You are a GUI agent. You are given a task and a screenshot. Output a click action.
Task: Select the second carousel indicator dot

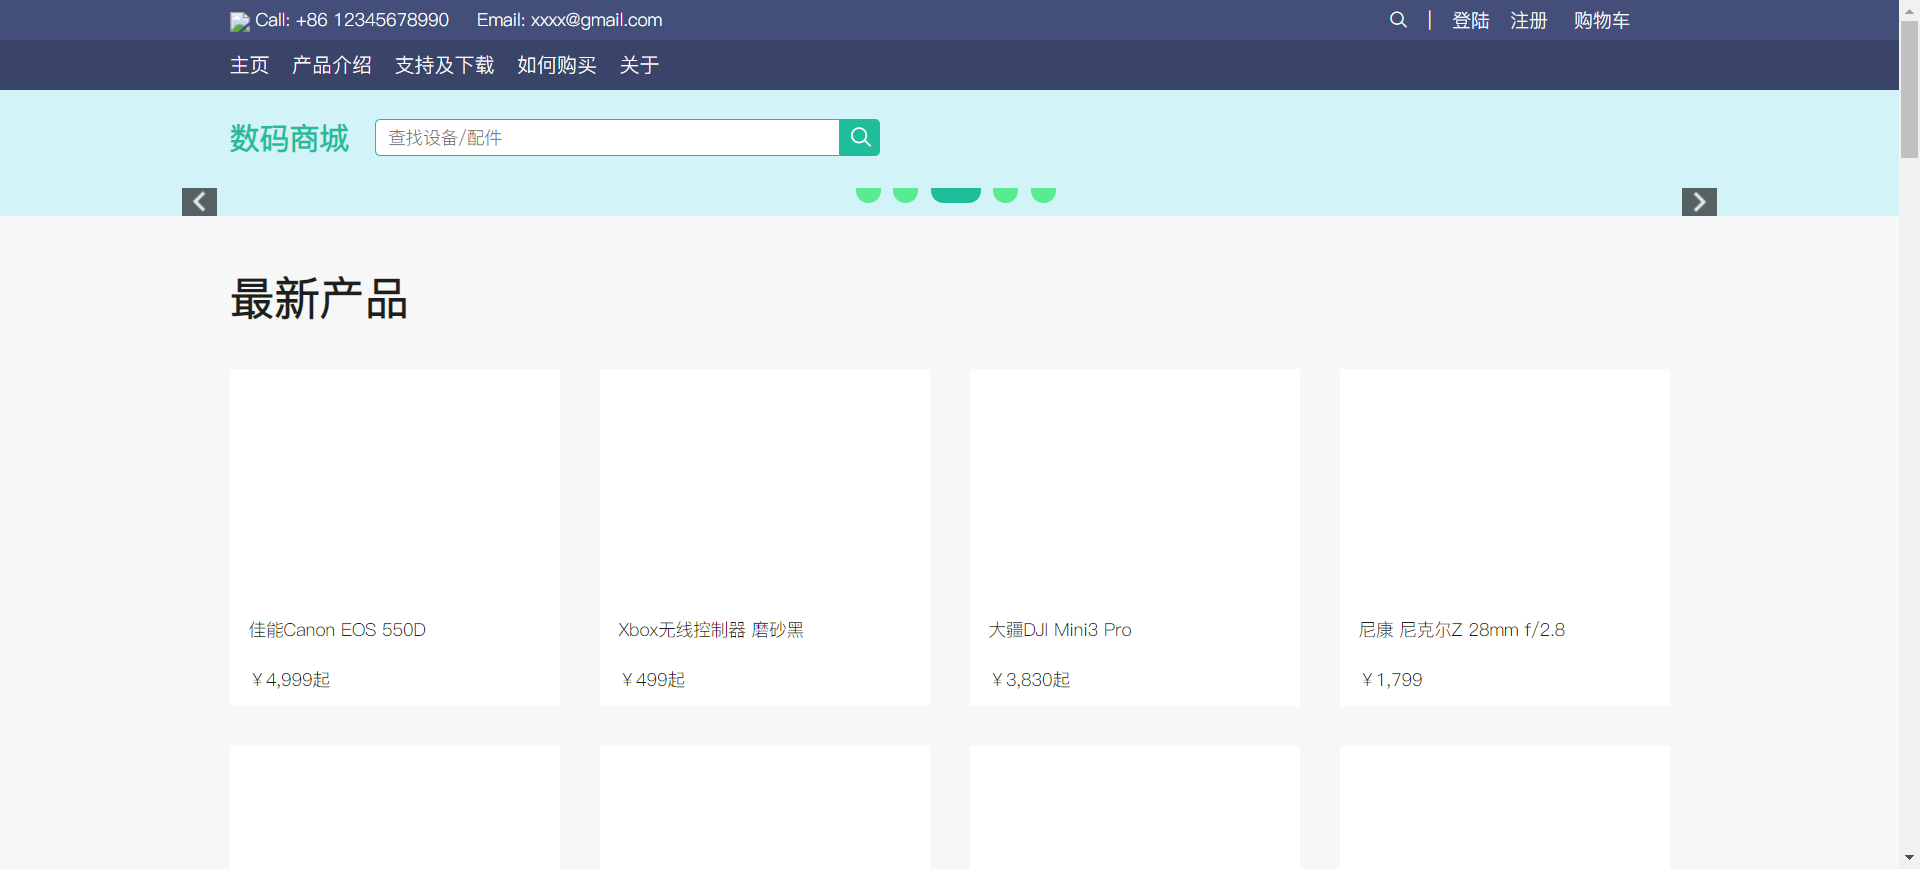pyautogui.click(x=905, y=194)
